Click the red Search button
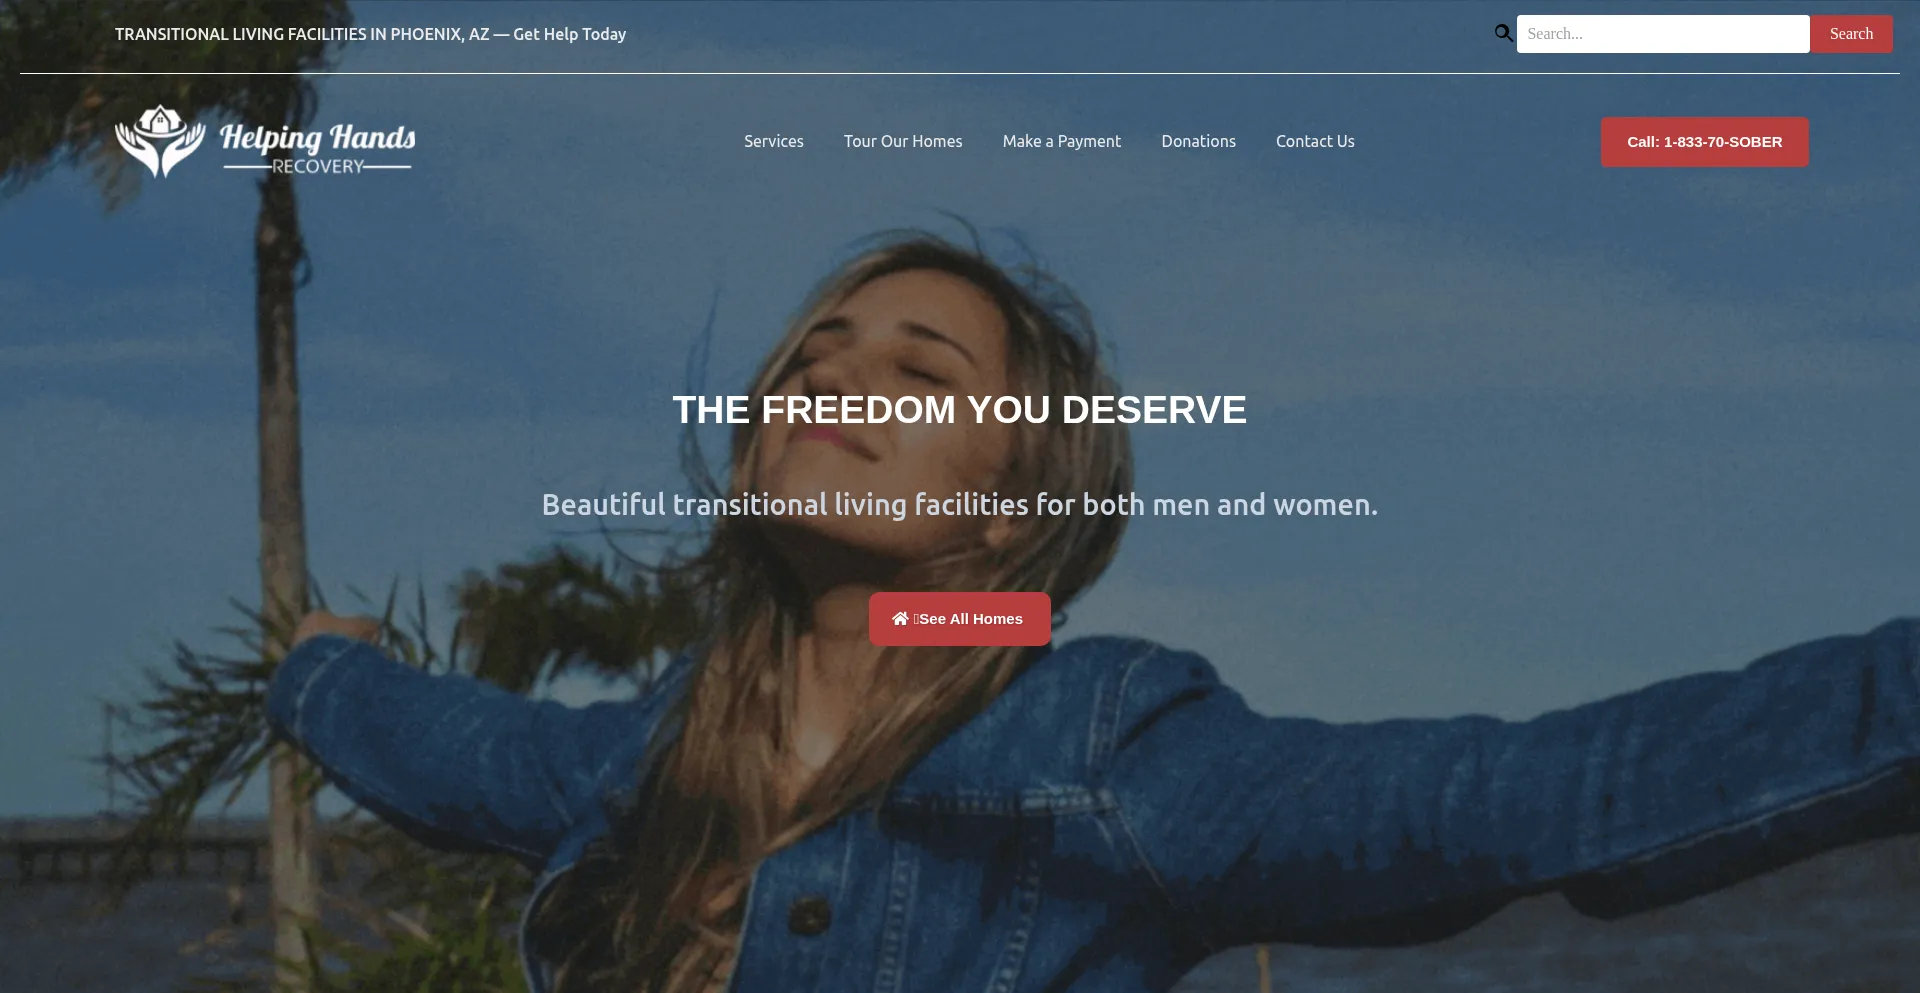 pos(1851,34)
